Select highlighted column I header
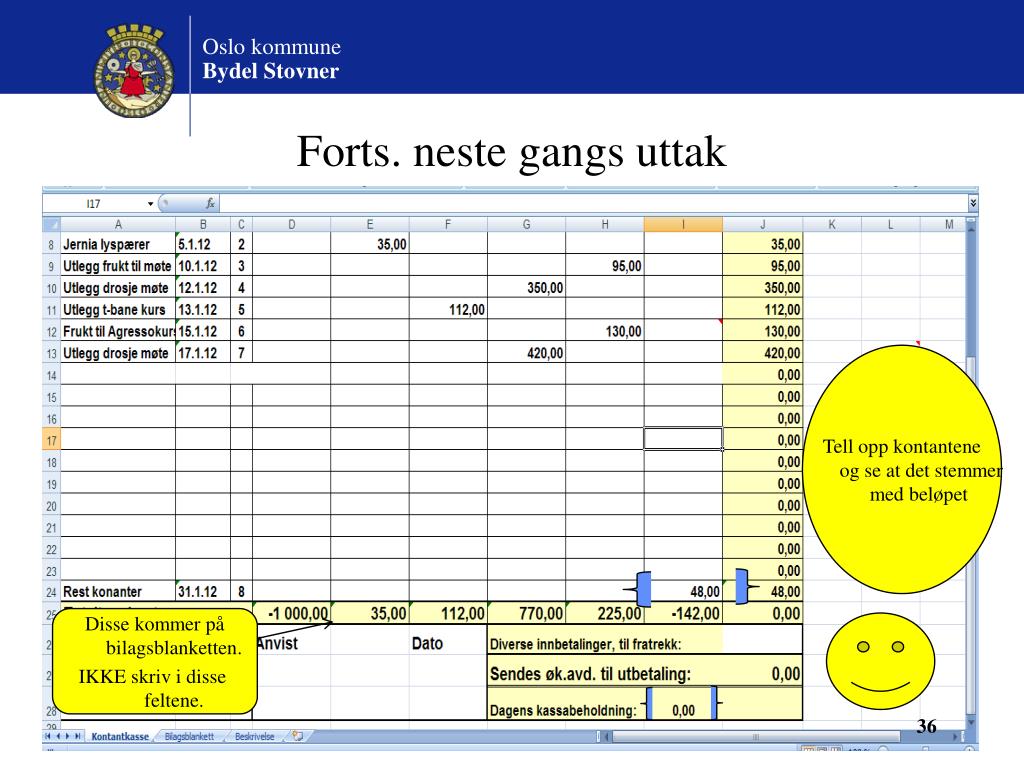Screen dimensions: 1024x768 [x=683, y=225]
